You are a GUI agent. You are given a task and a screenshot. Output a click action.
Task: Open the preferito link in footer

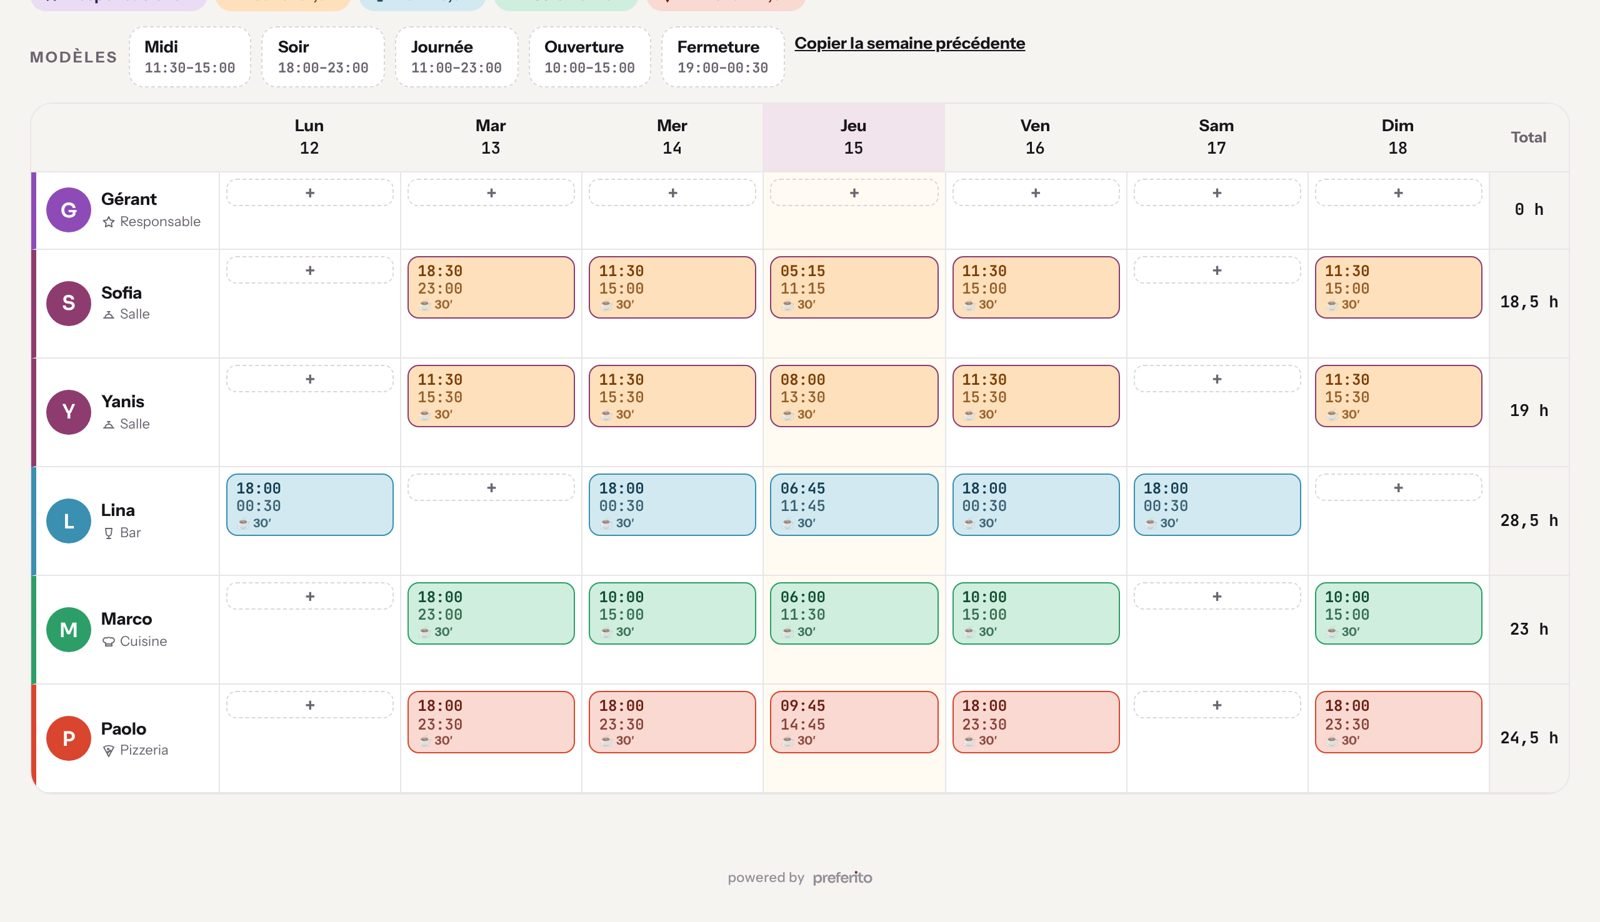[842, 877]
